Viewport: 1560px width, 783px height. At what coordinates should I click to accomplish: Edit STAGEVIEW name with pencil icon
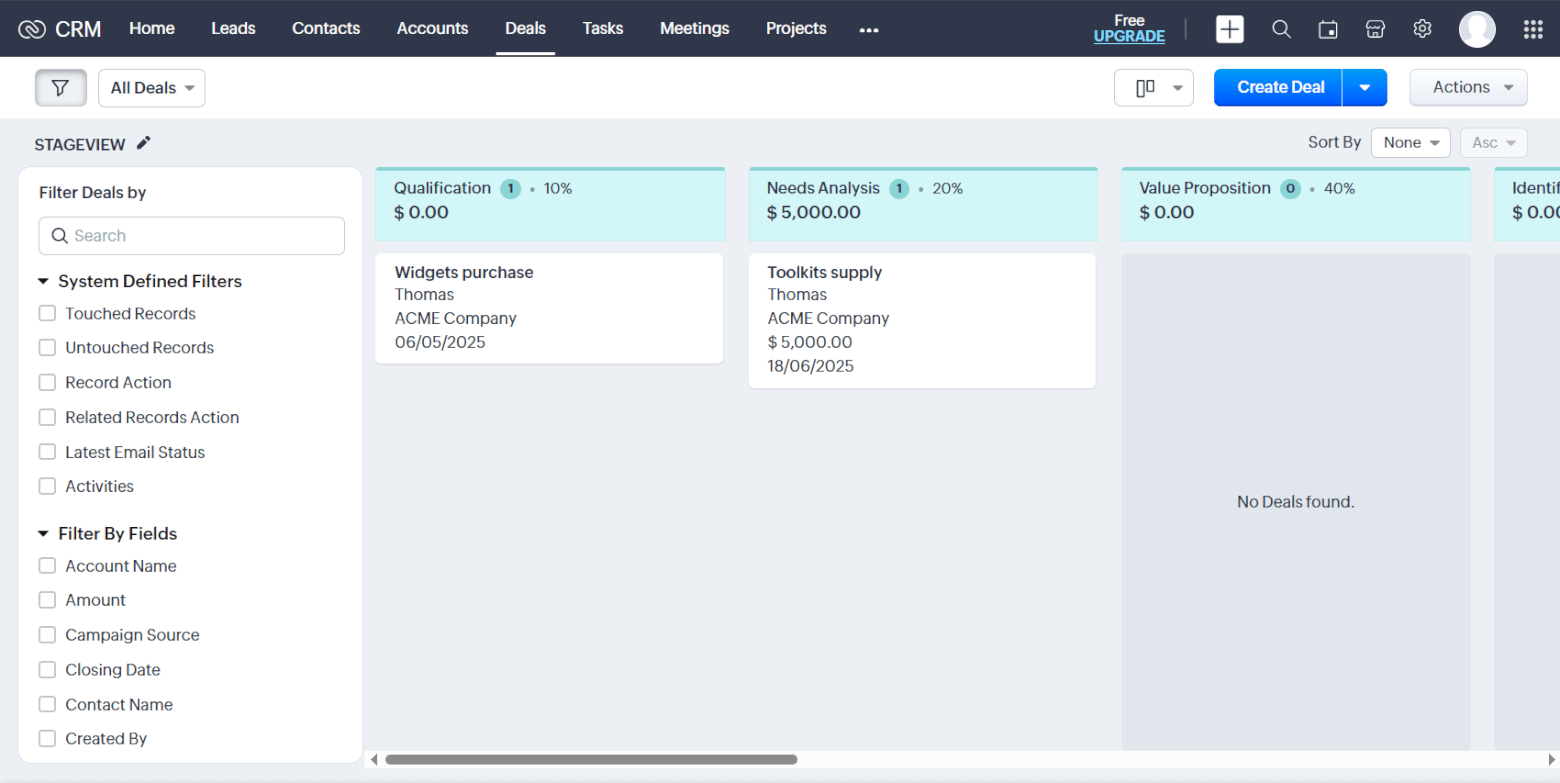(x=144, y=143)
